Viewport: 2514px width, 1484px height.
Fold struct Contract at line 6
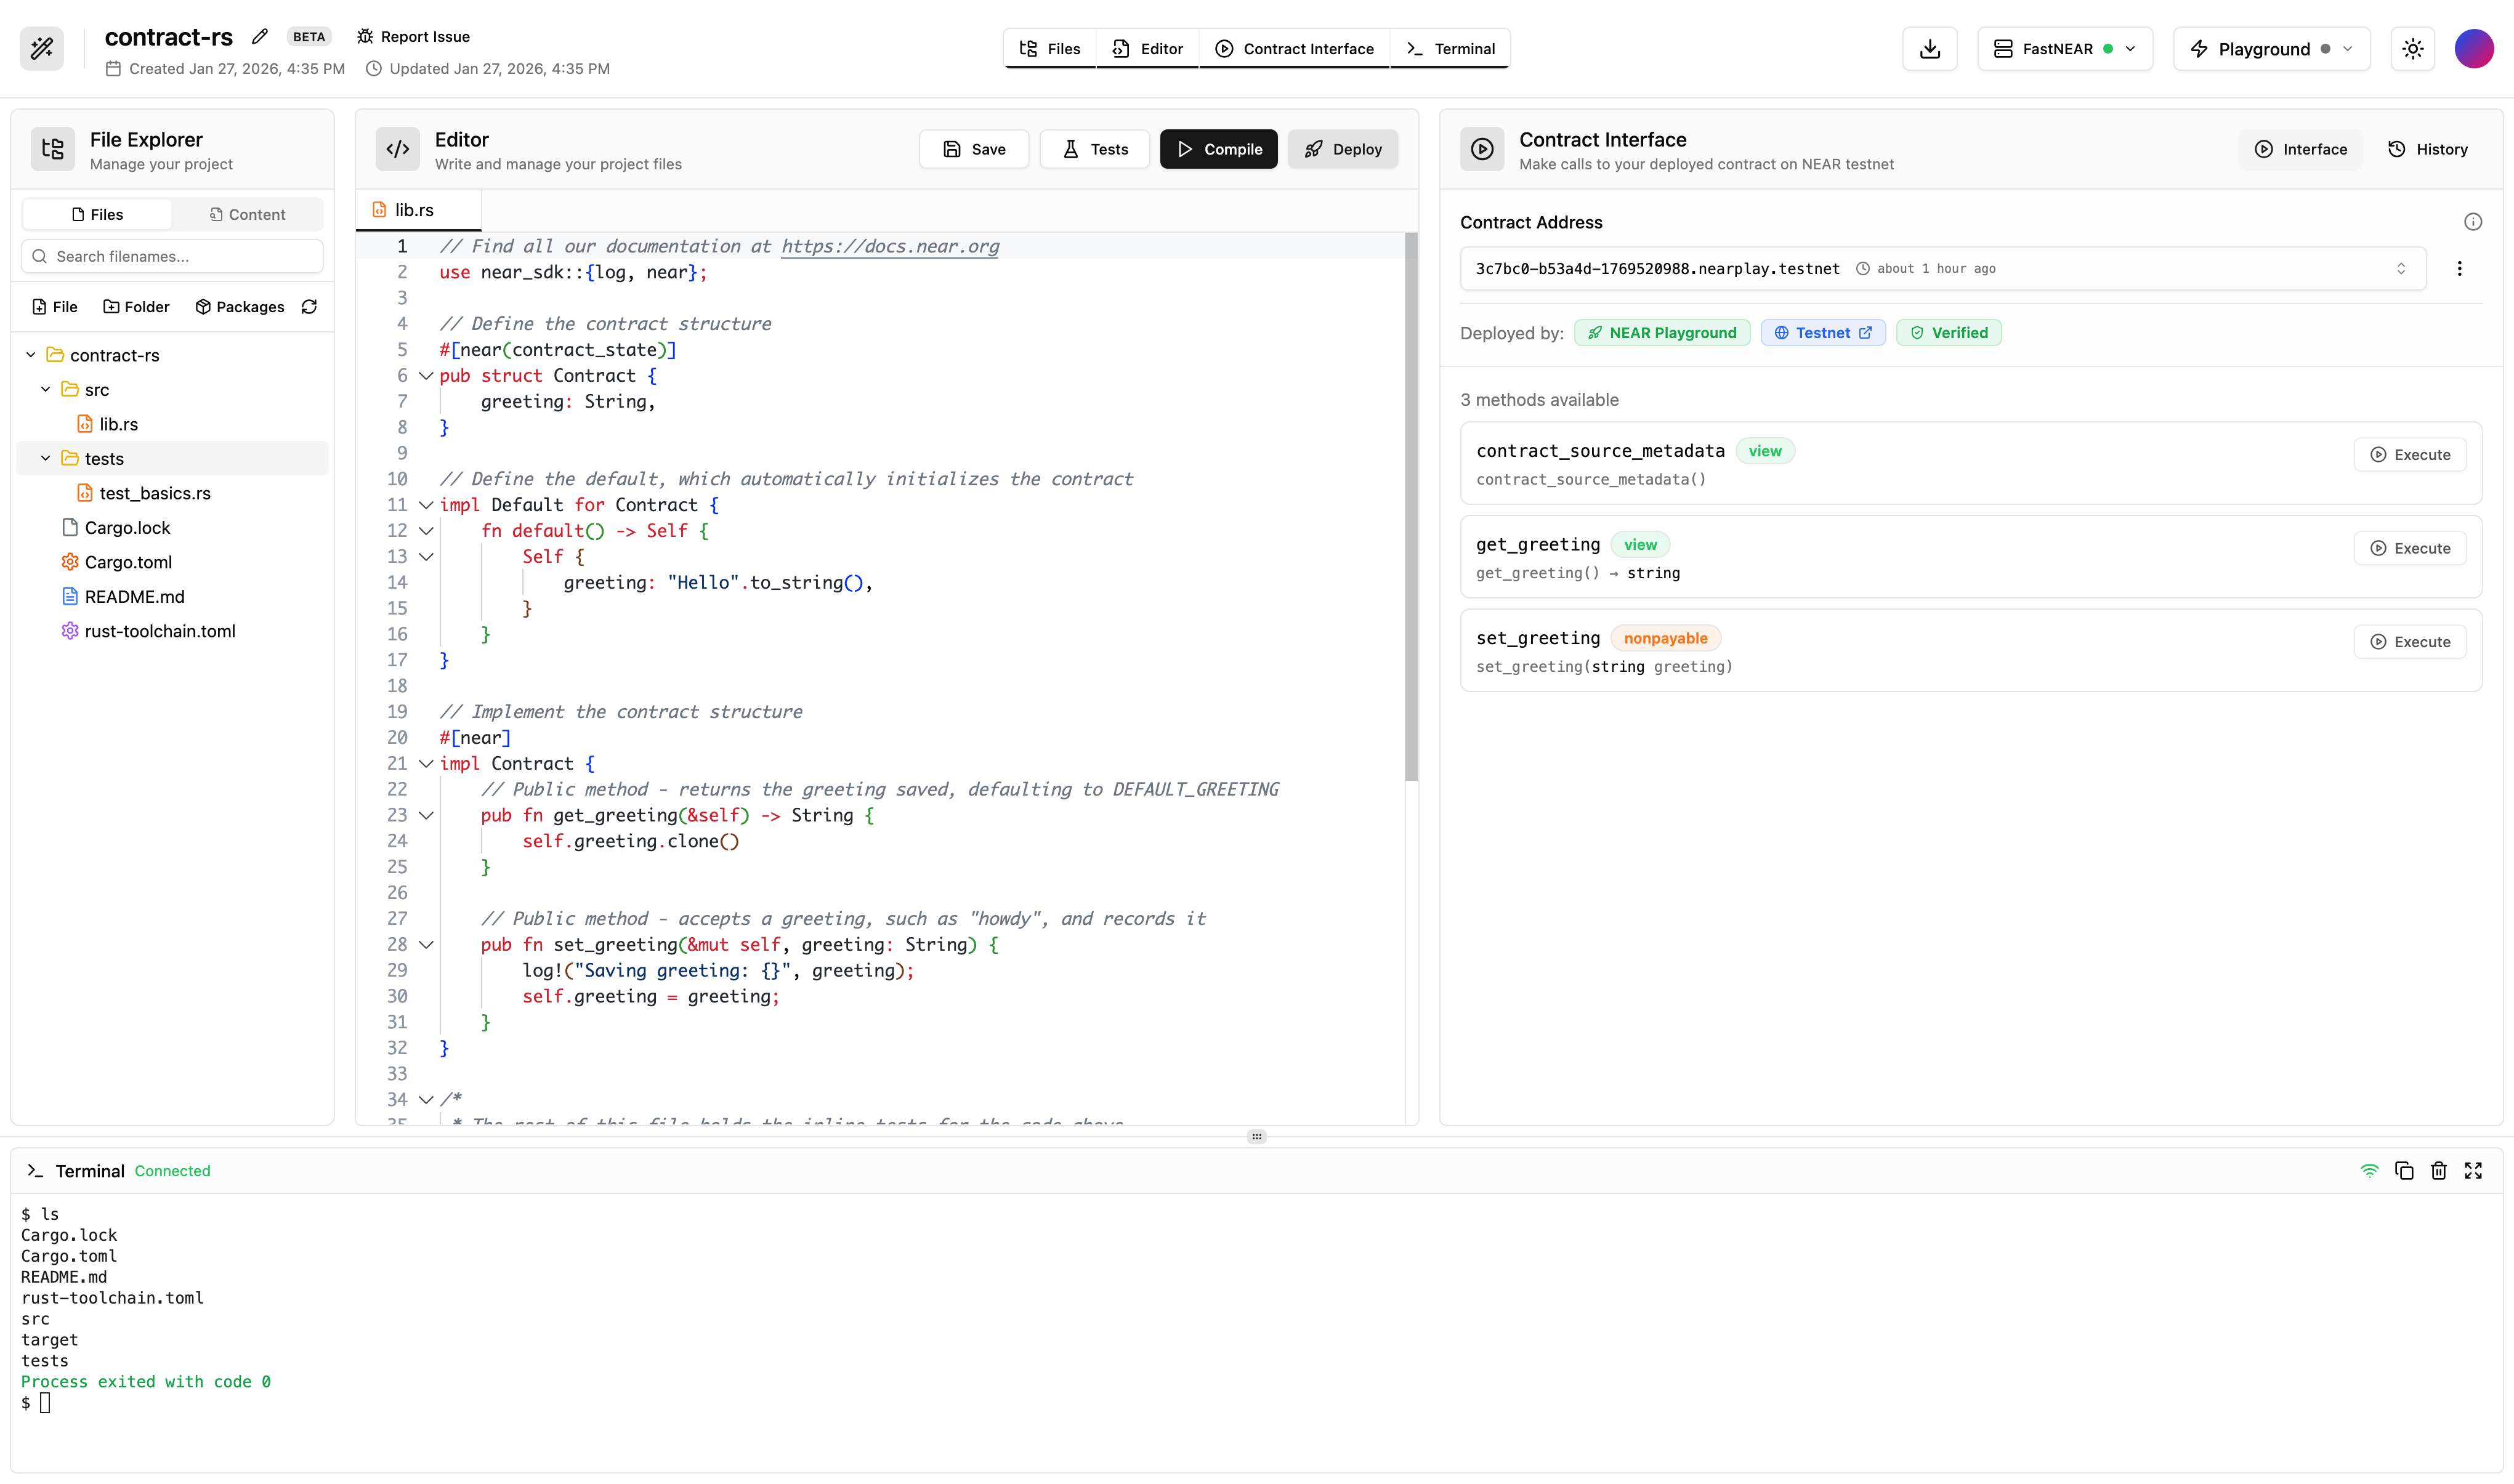pos(426,376)
